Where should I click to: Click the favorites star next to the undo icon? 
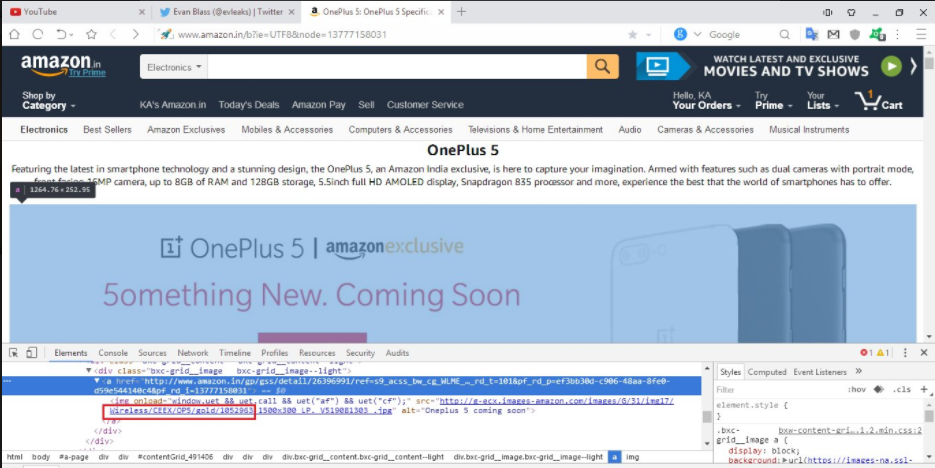[91, 35]
